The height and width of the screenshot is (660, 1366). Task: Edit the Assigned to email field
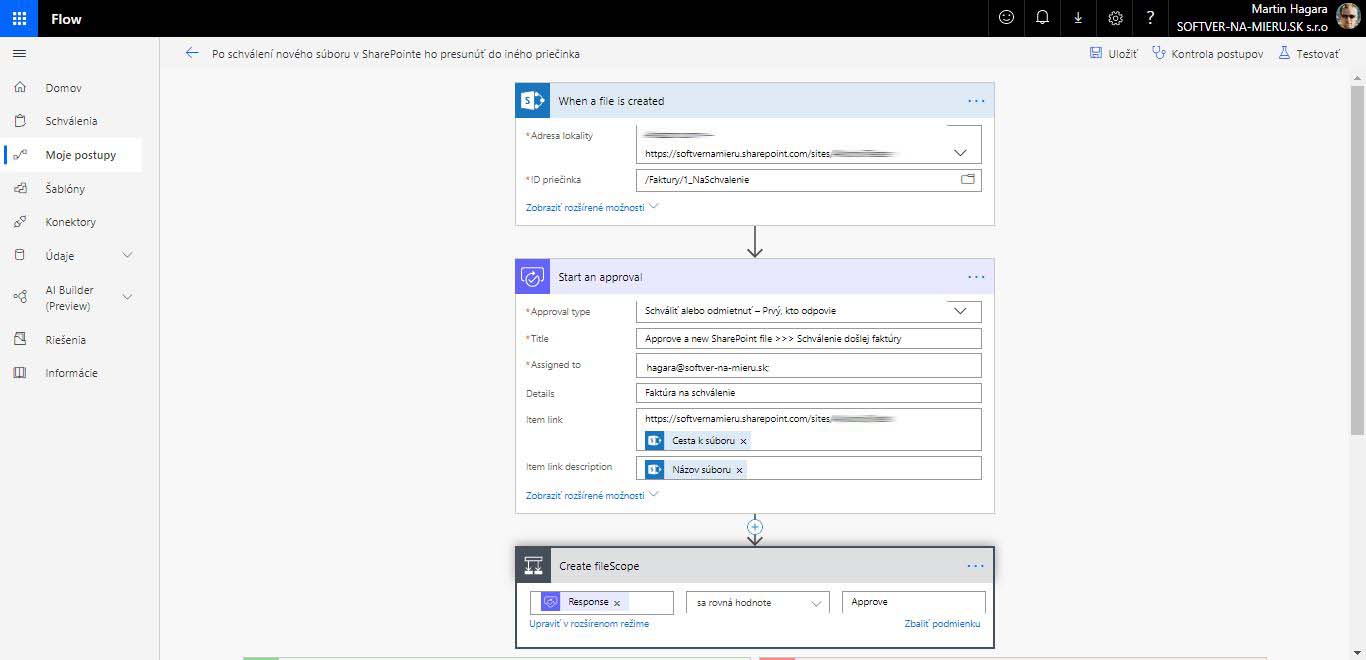point(808,366)
